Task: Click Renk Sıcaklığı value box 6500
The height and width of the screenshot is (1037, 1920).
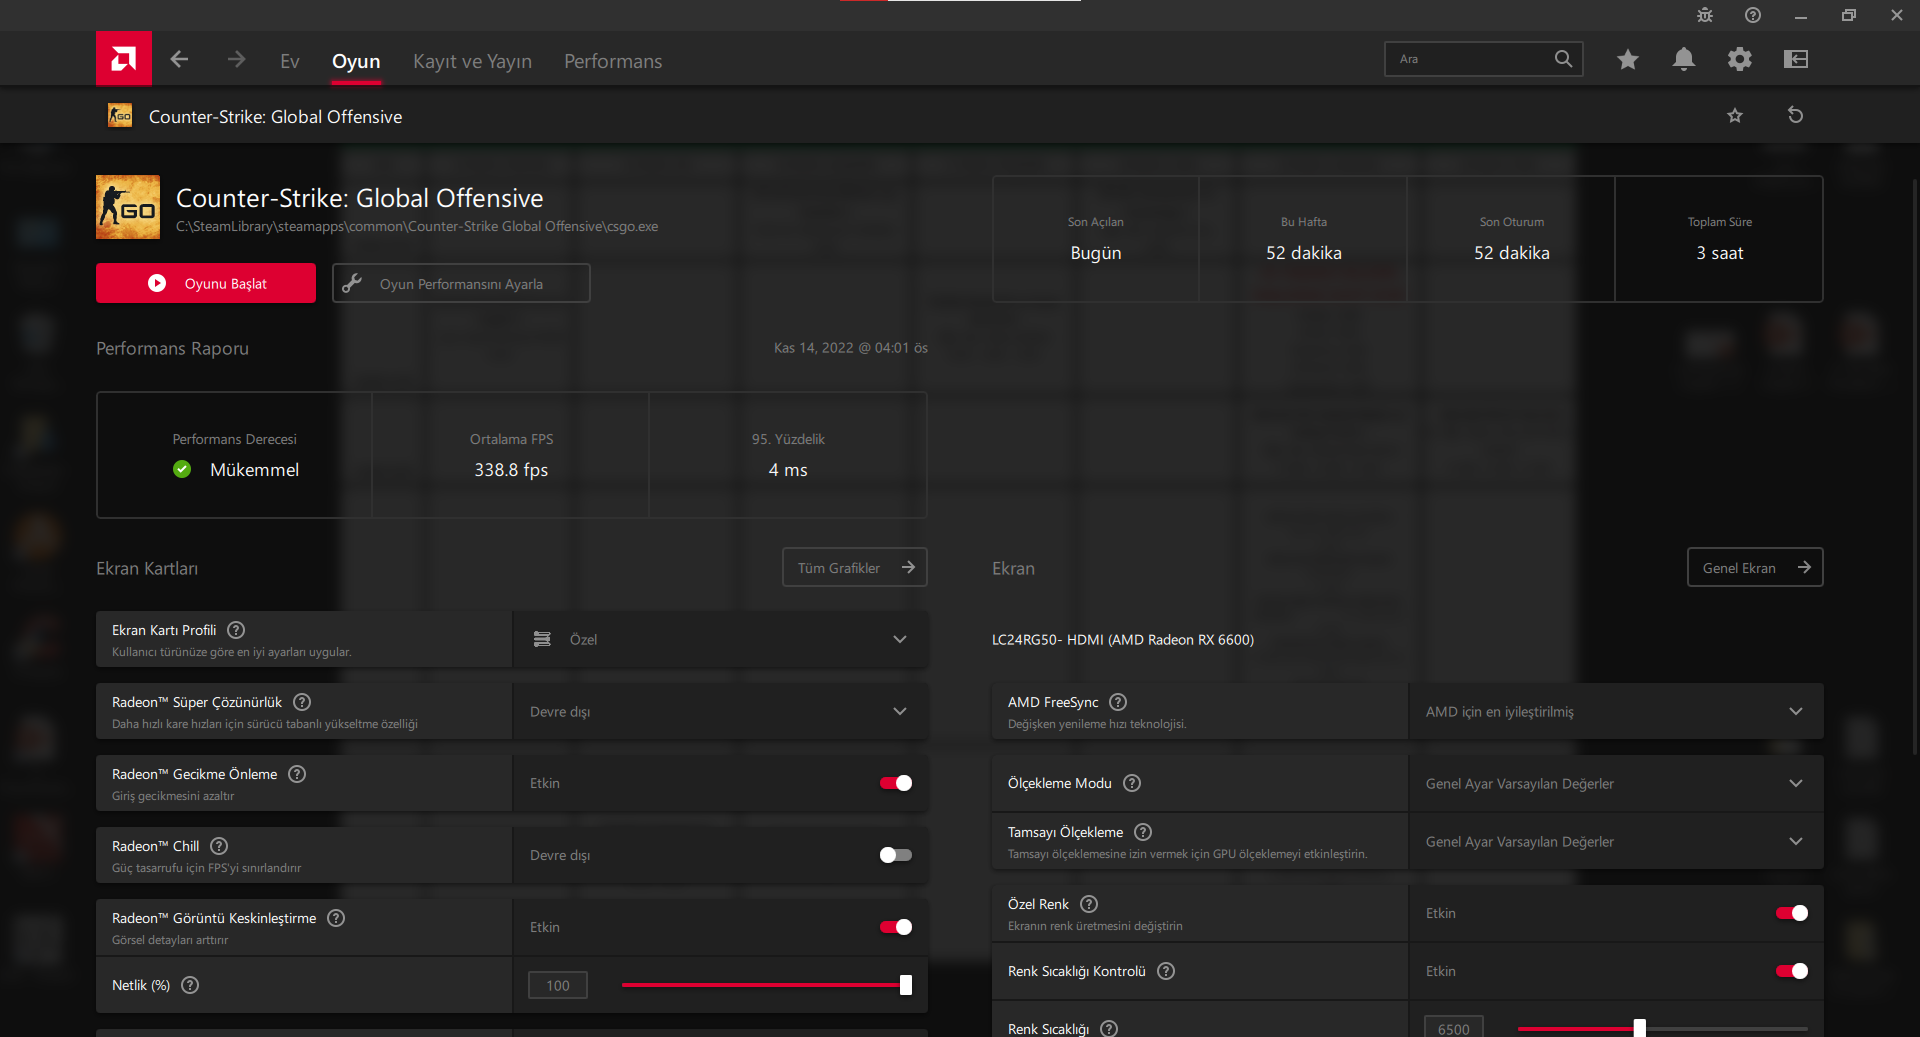Action: coord(1454,1028)
